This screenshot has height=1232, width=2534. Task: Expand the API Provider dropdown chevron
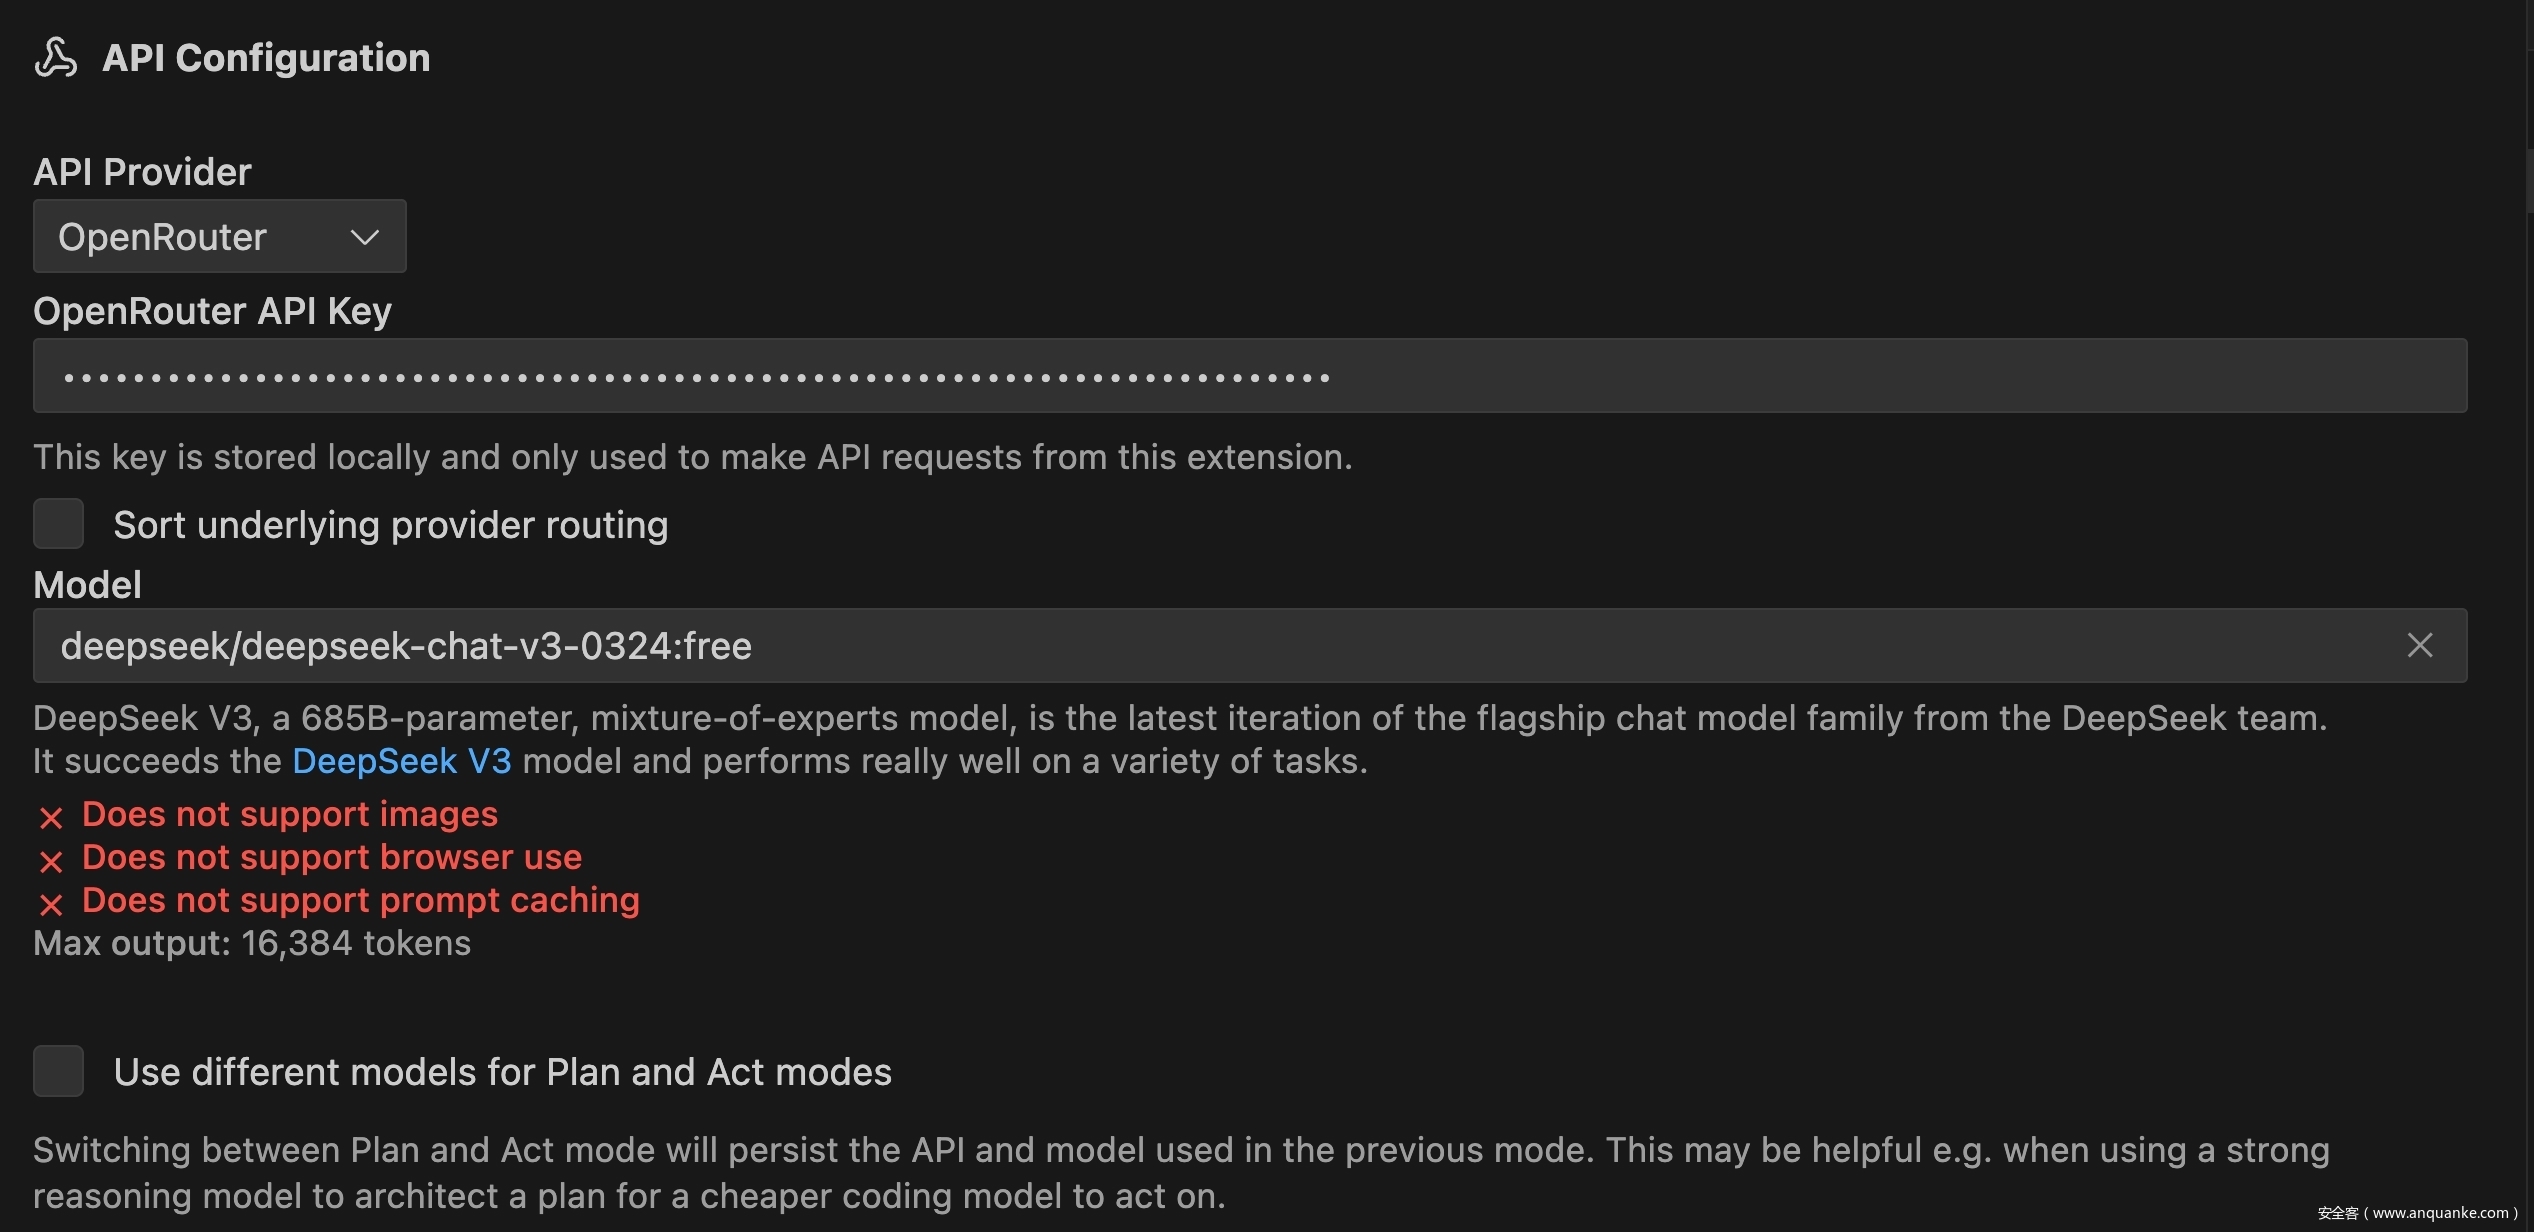(x=364, y=237)
